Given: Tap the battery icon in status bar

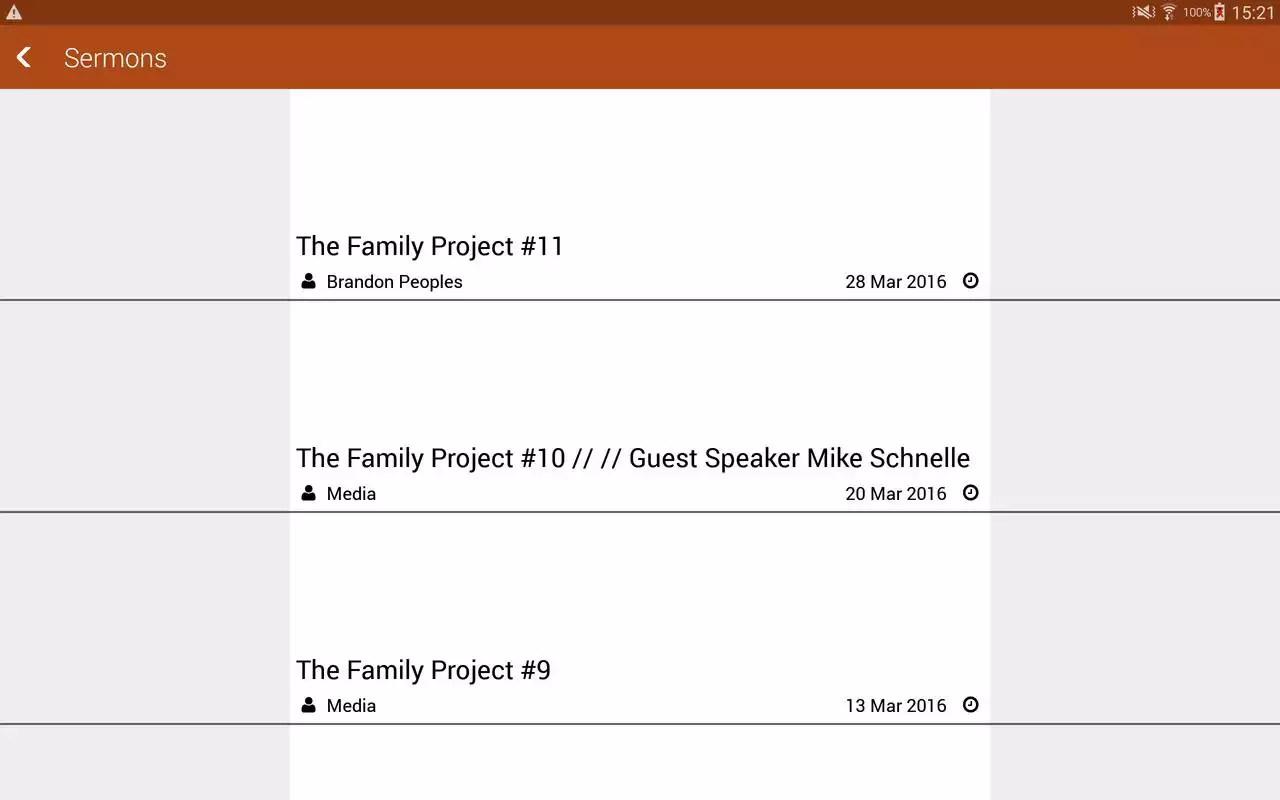Looking at the screenshot, I should [1219, 12].
